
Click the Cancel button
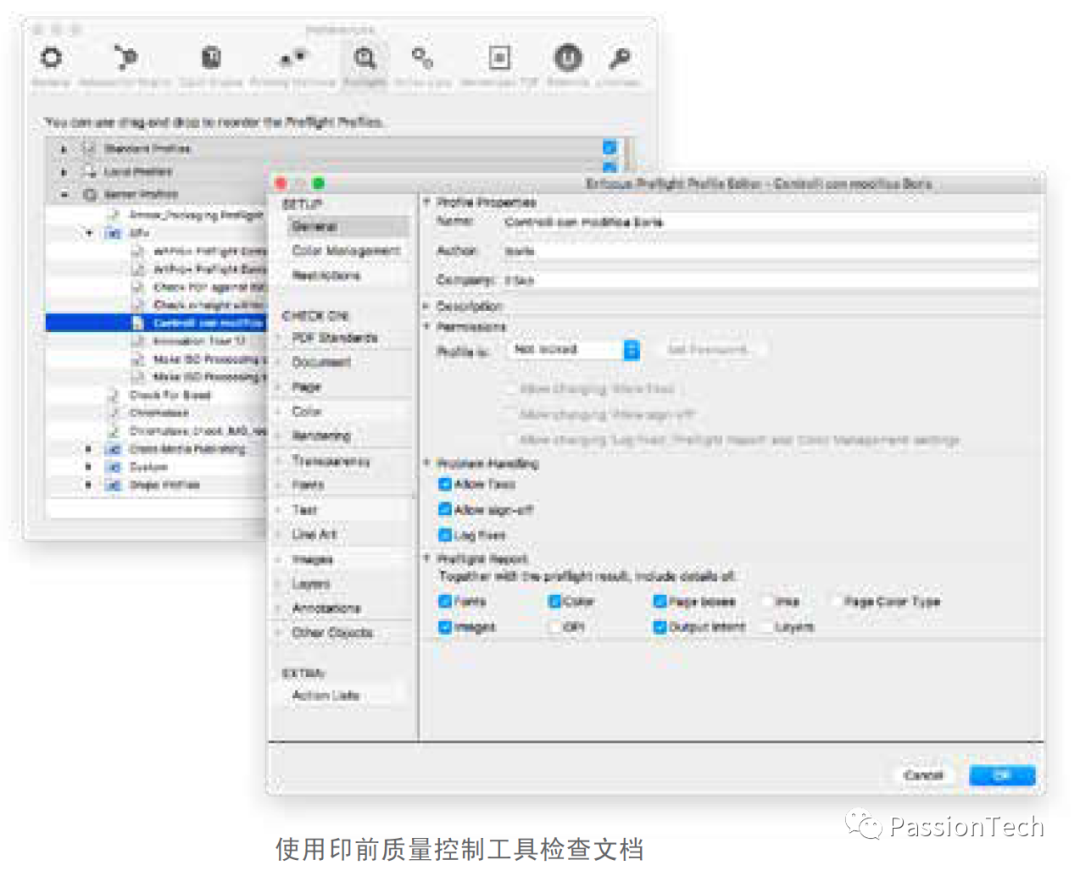point(923,775)
